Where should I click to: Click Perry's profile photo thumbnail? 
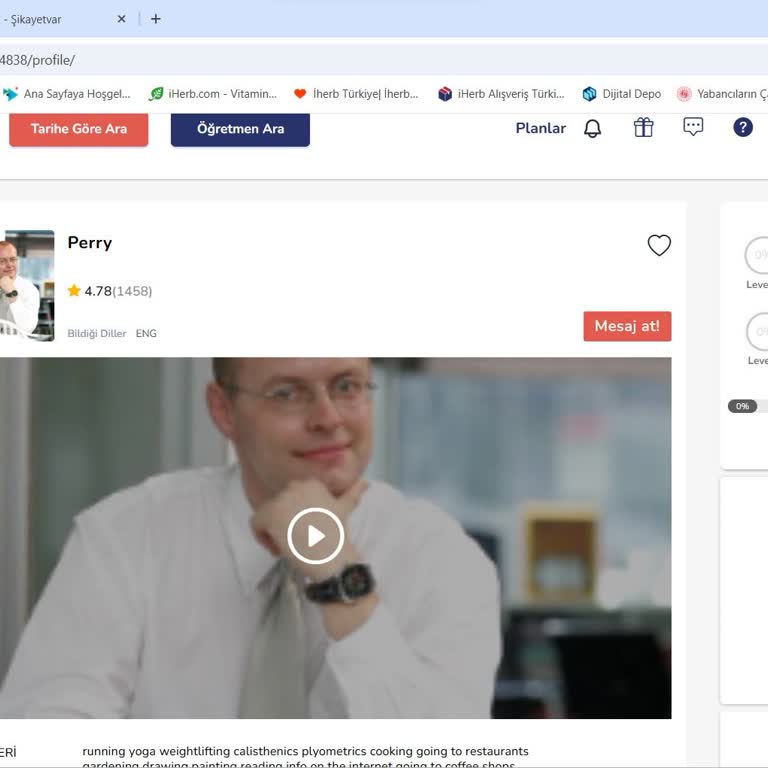point(27,286)
